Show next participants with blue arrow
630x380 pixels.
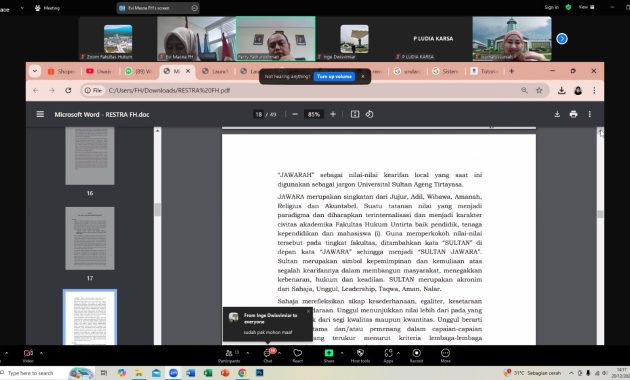[x=562, y=39]
